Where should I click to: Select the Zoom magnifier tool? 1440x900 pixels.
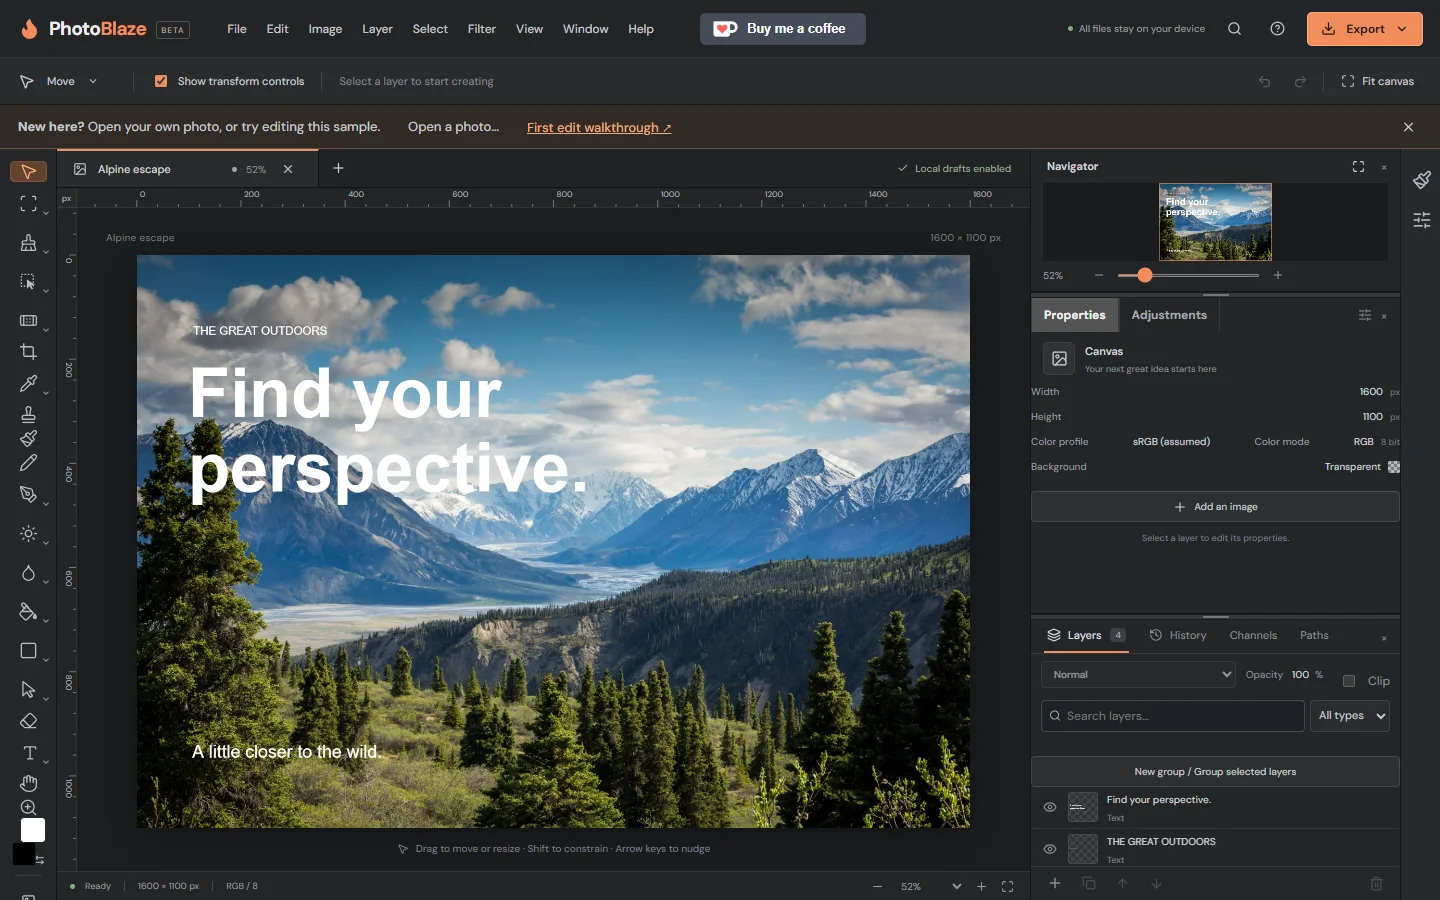click(28, 808)
